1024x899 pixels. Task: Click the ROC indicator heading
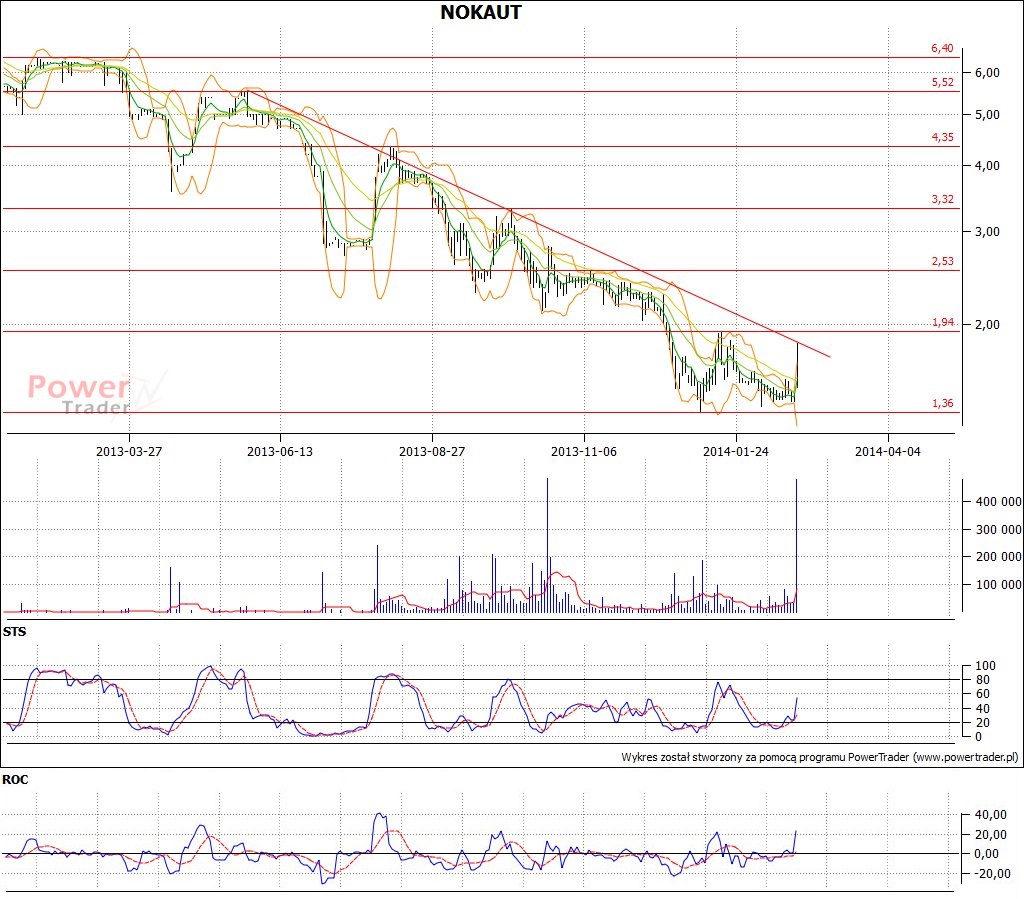(x=15, y=780)
